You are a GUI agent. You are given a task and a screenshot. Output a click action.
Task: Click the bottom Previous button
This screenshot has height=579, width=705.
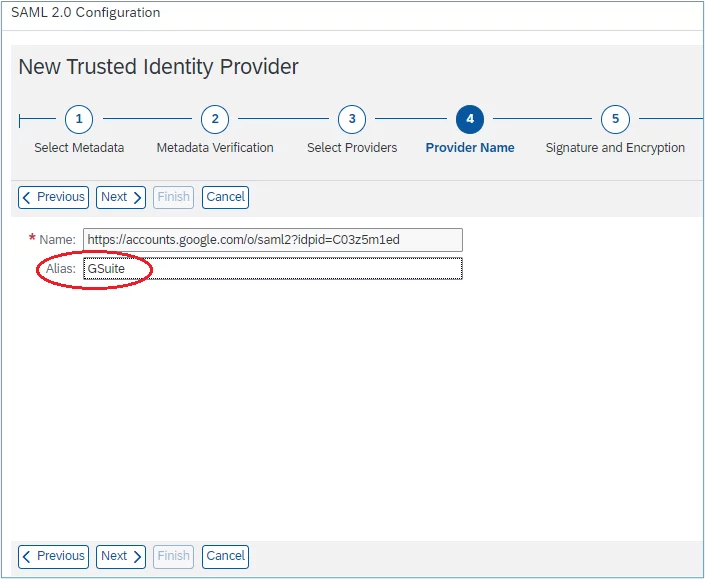[x=54, y=557]
